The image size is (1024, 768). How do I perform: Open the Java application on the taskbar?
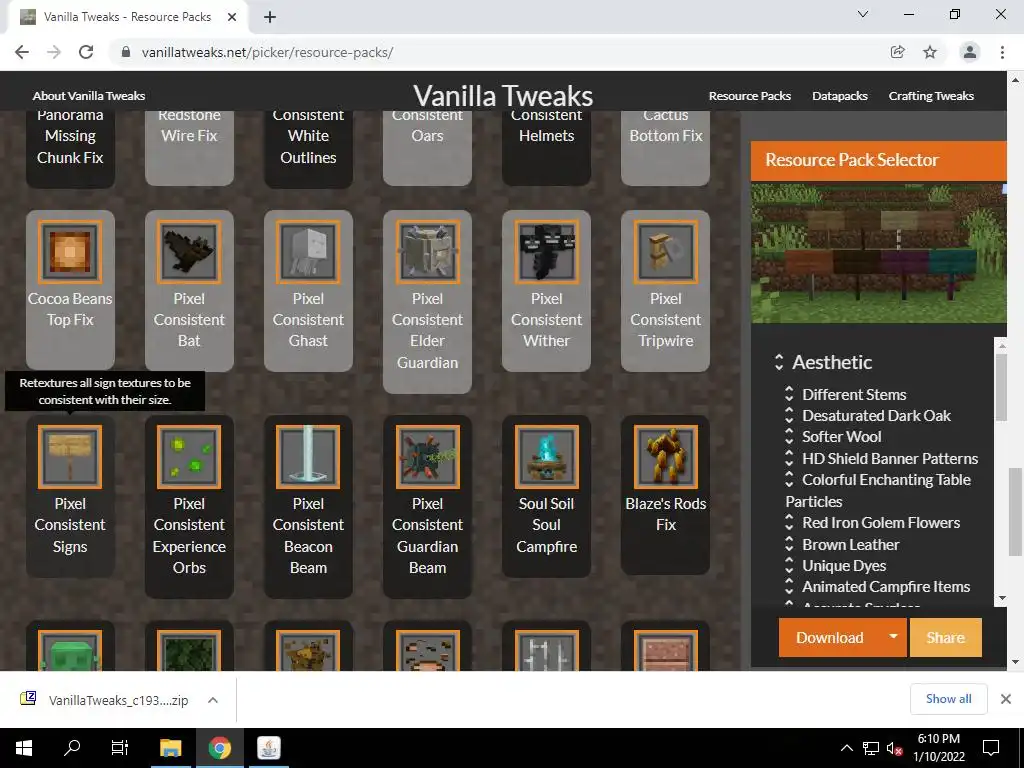[x=268, y=748]
